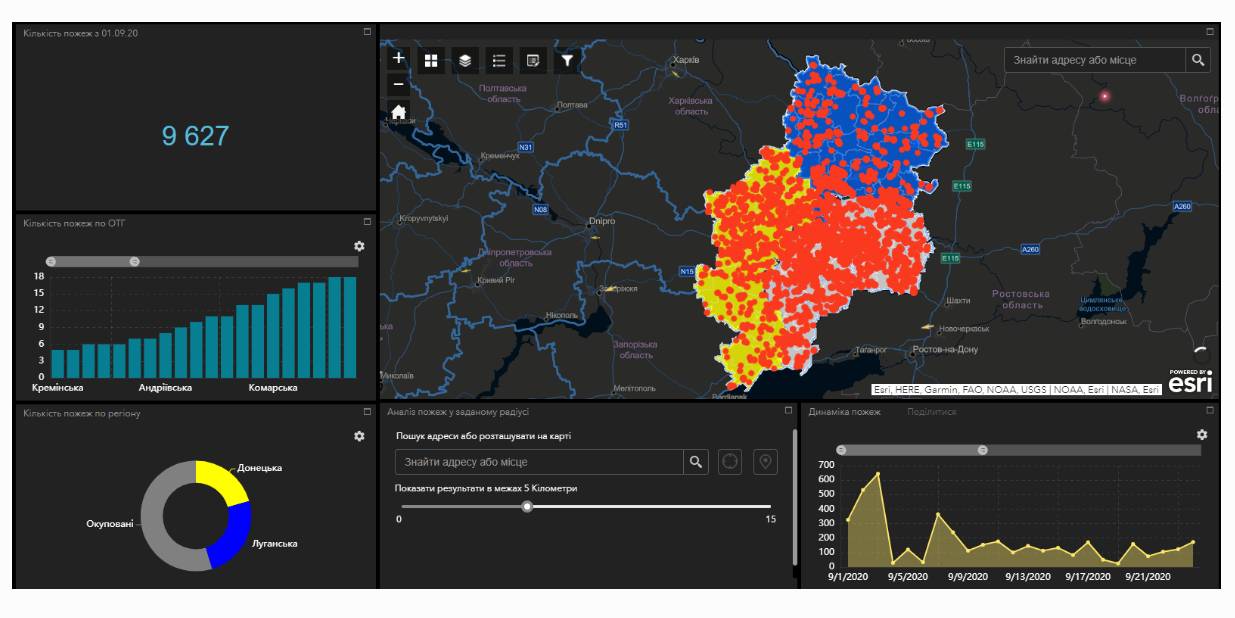The height and width of the screenshot is (618, 1235).
Task: Zoom out on the map
Action: (398, 84)
